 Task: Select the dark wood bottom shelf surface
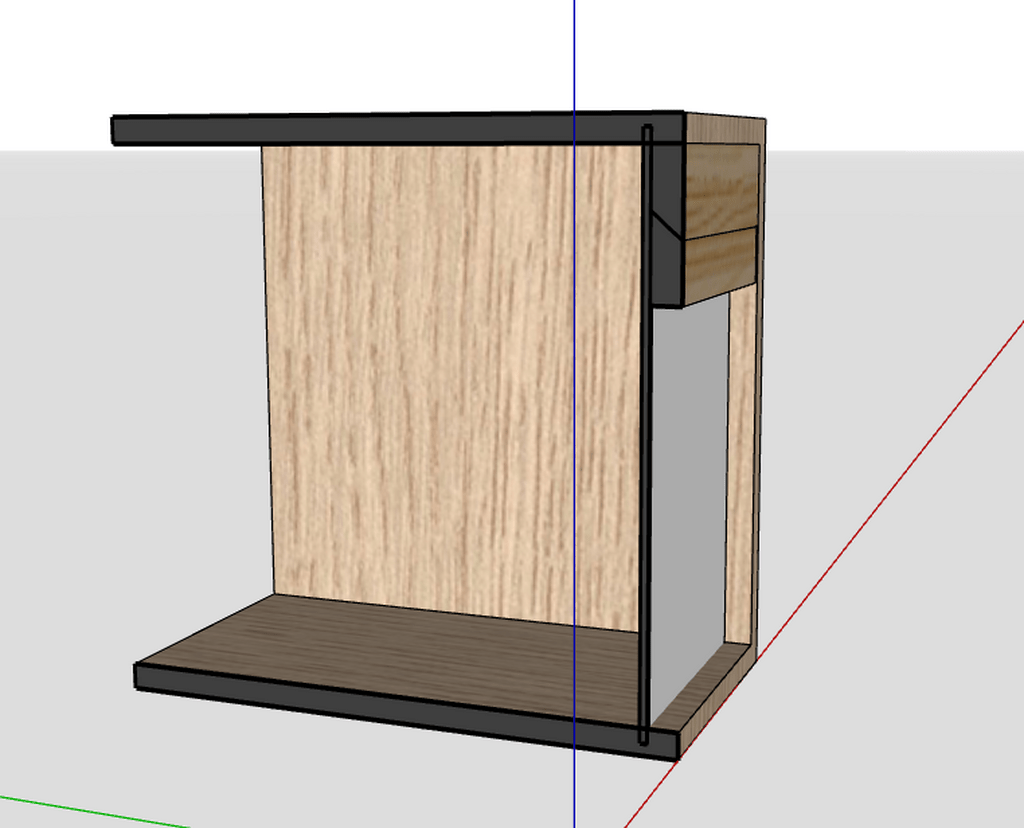tap(400, 650)
